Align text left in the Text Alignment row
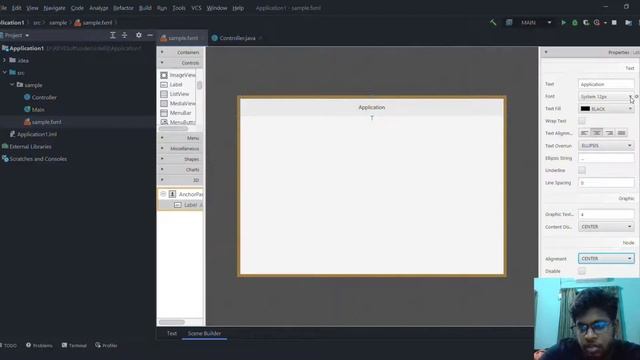This screenshot has width=640, height=360. tap(584, 133)
